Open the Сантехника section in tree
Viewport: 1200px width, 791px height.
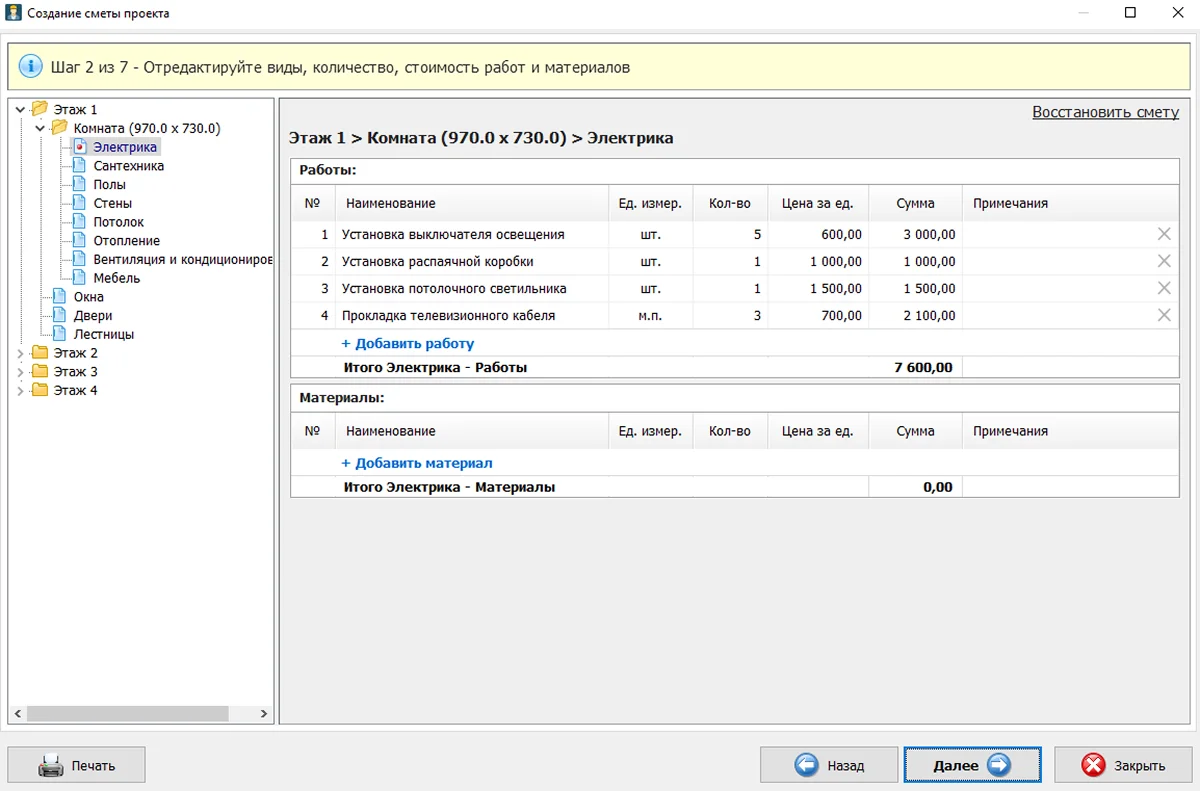pos(128,166)
